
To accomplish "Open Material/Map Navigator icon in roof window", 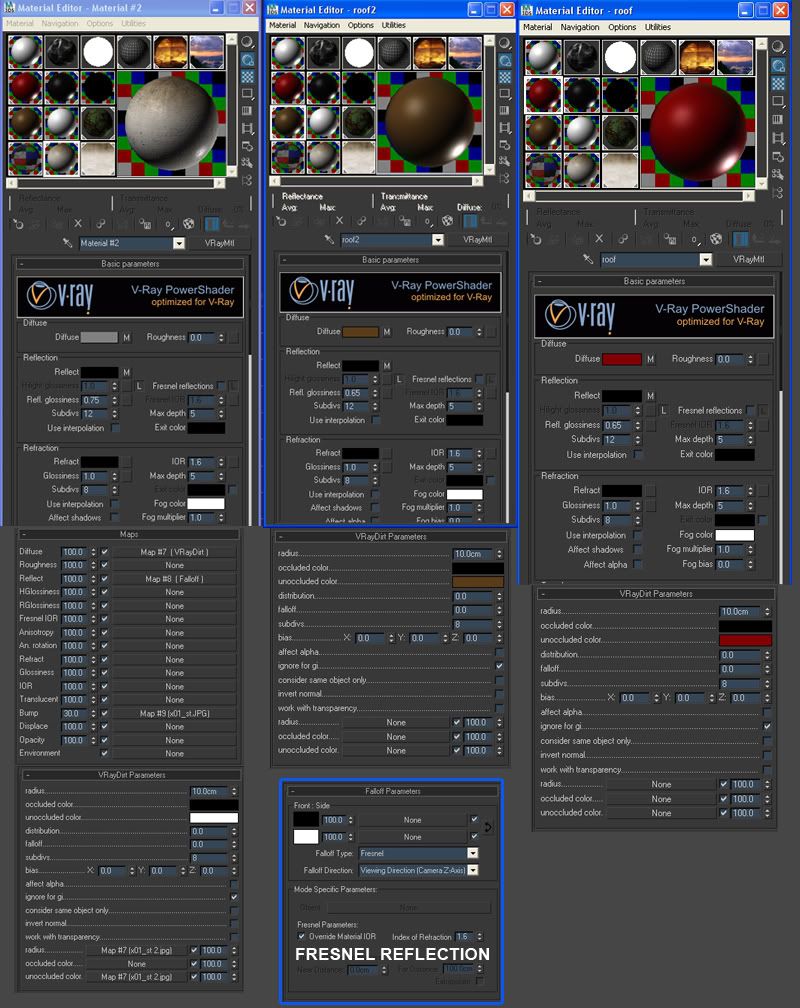I will [778, 192].
